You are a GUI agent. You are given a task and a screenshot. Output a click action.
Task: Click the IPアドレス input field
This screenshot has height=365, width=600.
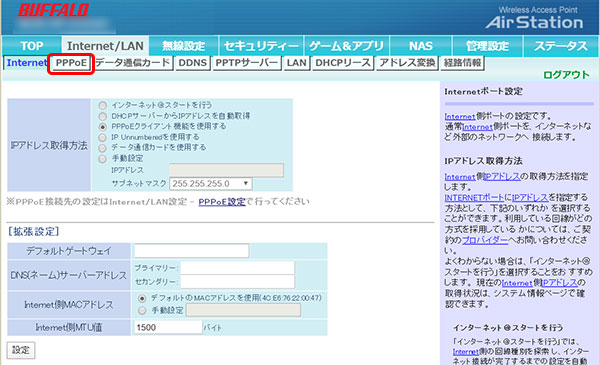click(227, 170)
